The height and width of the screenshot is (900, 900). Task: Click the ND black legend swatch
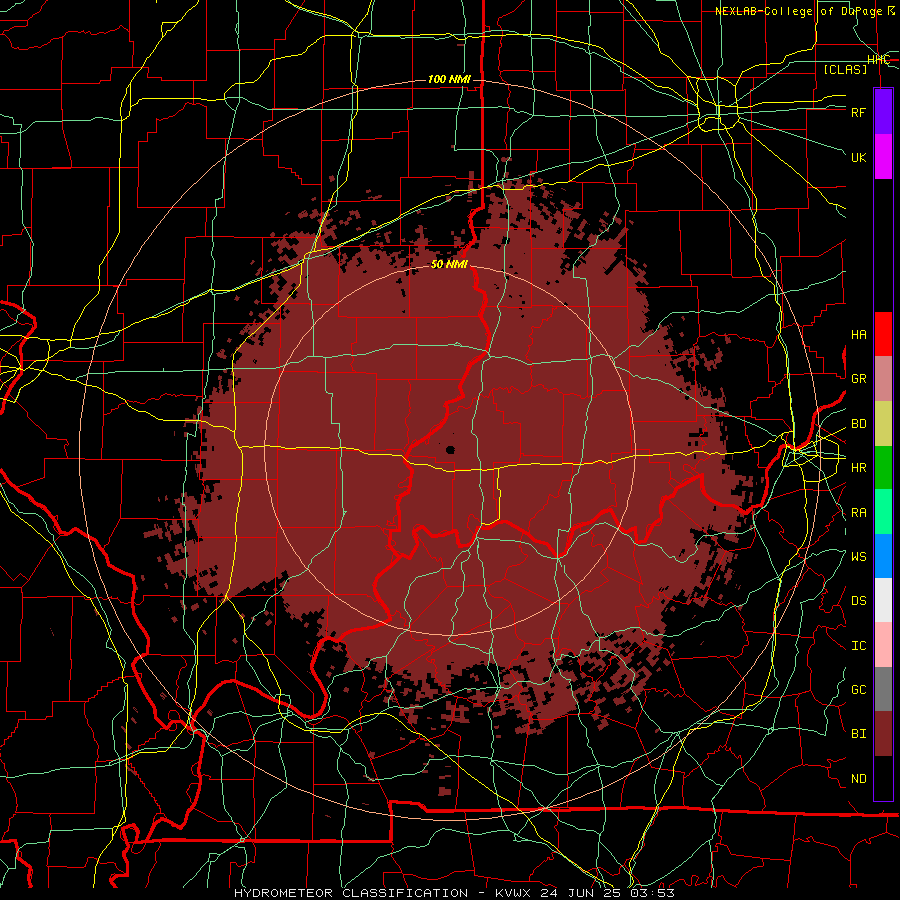[x=883, y=778]
